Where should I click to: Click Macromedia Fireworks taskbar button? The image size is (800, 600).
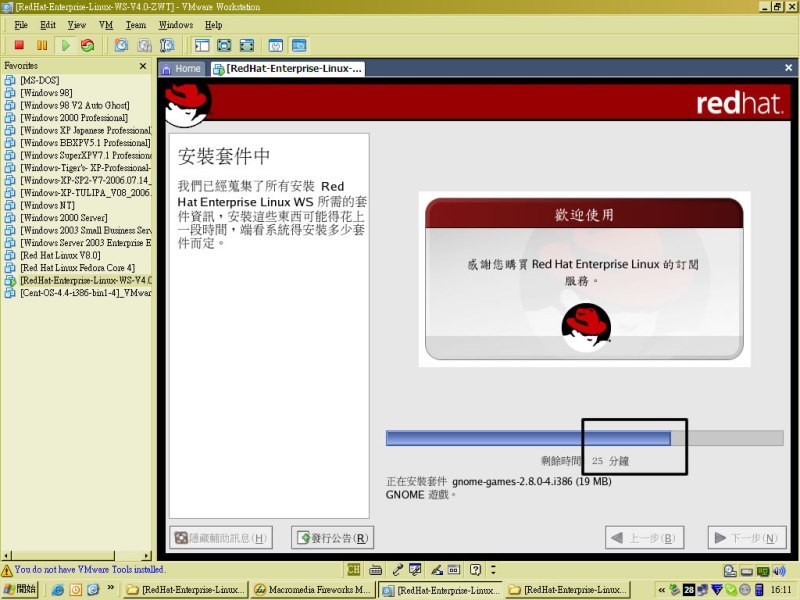[313, 590]
